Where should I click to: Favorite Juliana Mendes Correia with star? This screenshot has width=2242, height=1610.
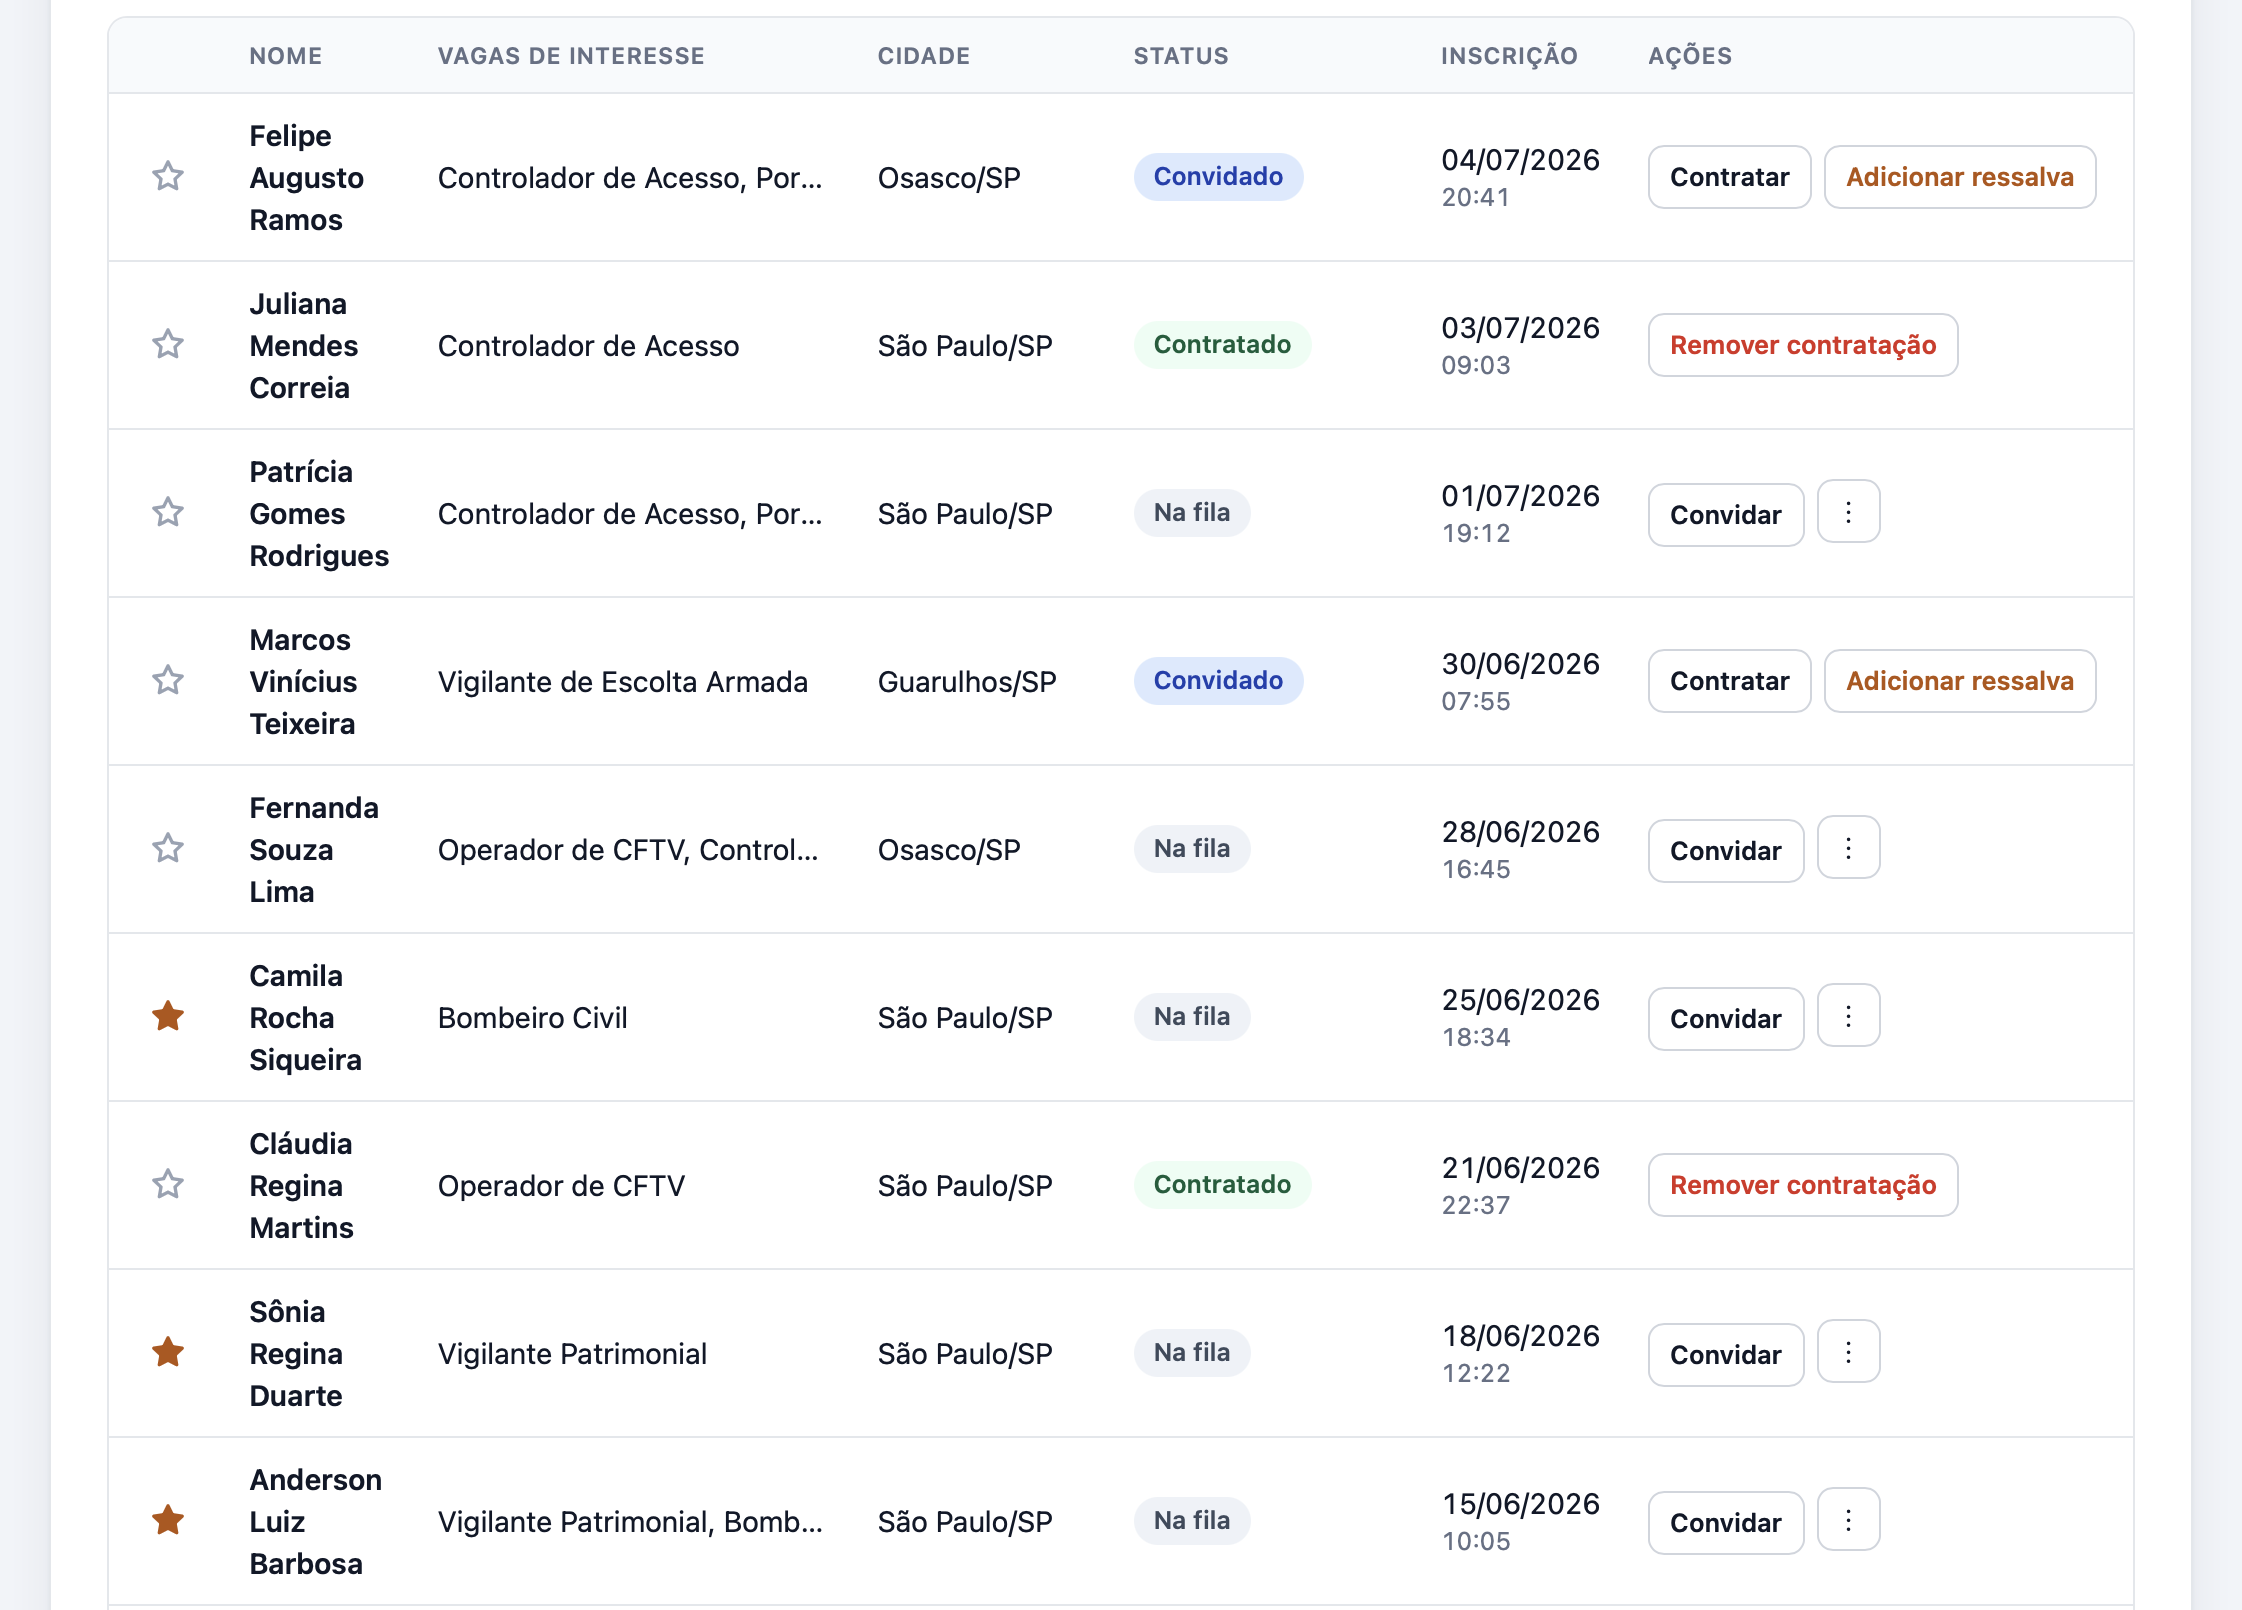(x=168, y=345)
